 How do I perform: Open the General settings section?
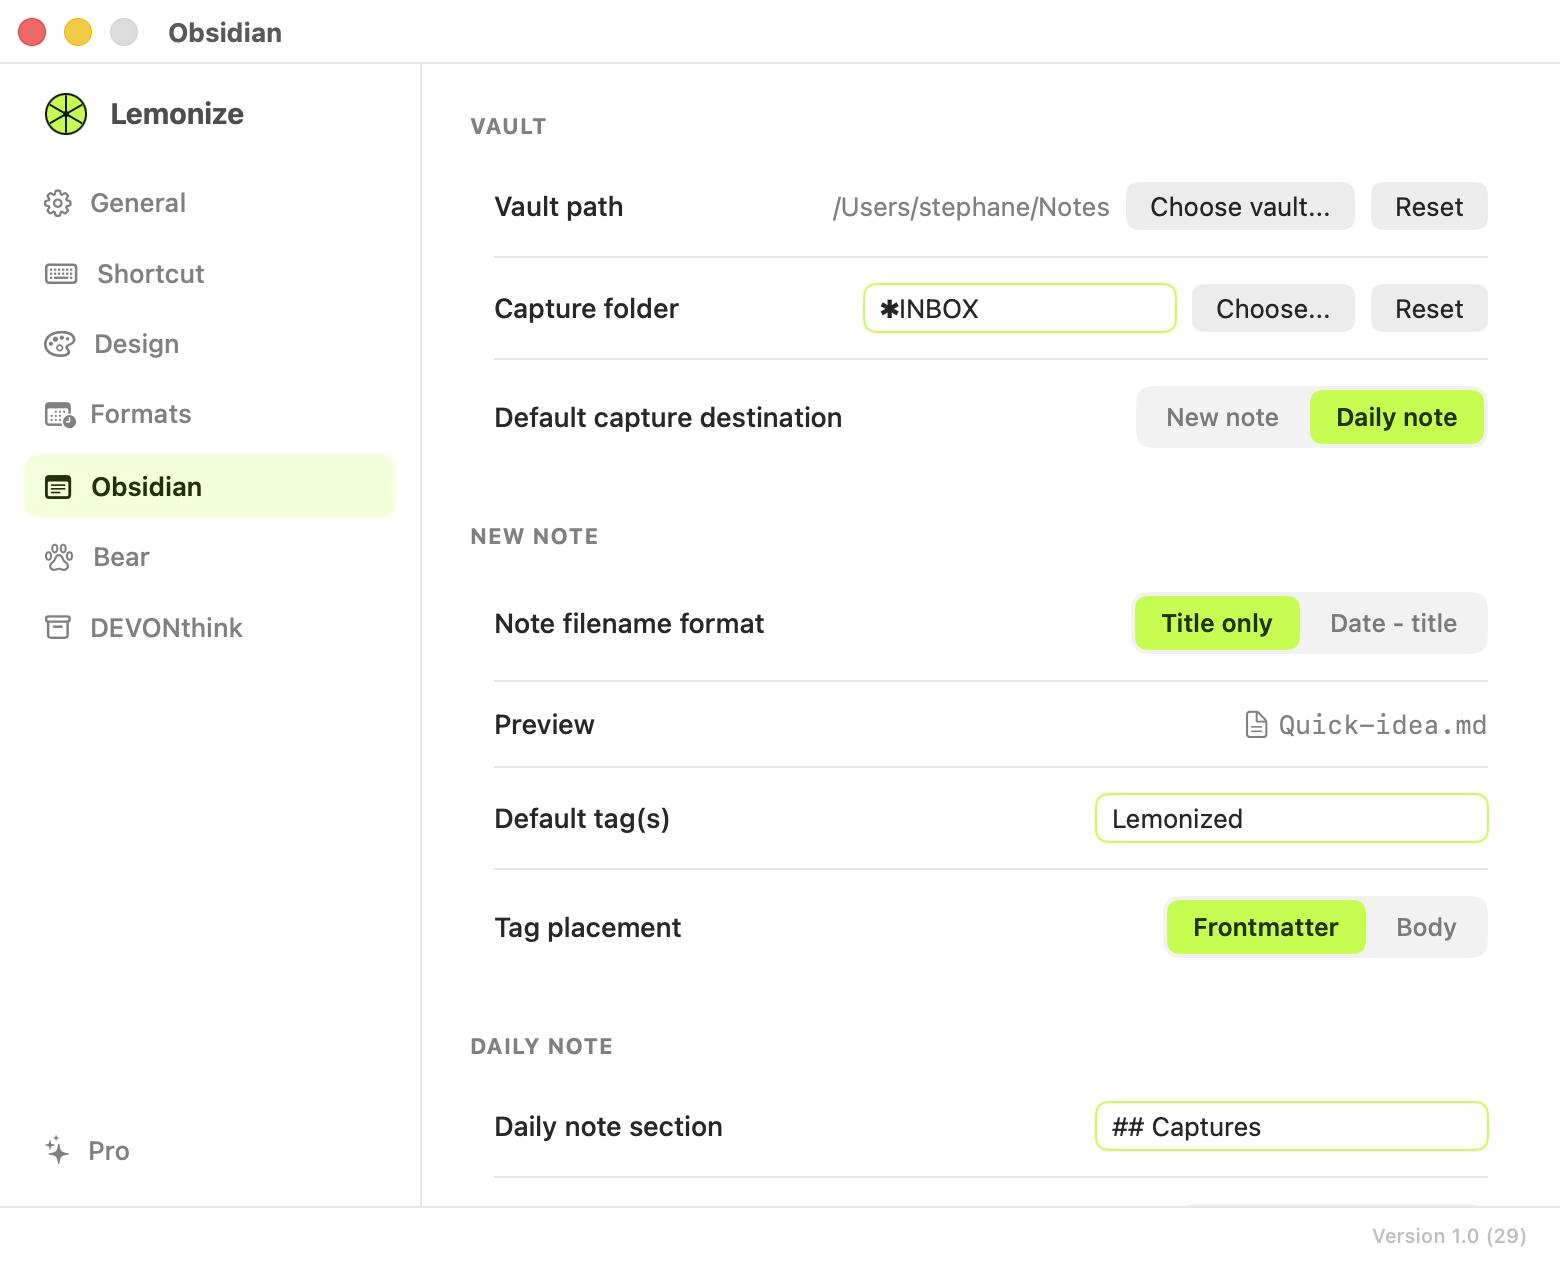(210, 203)
